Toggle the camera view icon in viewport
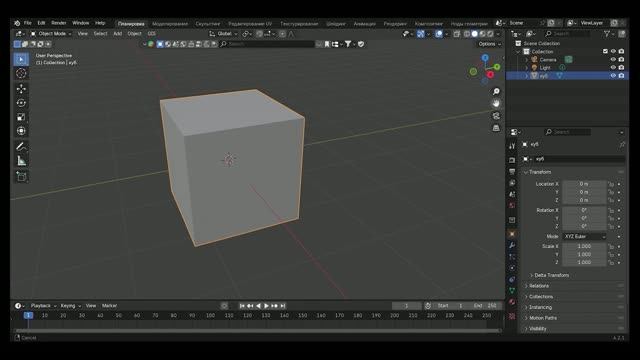The height and width of the screenshot is (360, 640). point(496,116)
